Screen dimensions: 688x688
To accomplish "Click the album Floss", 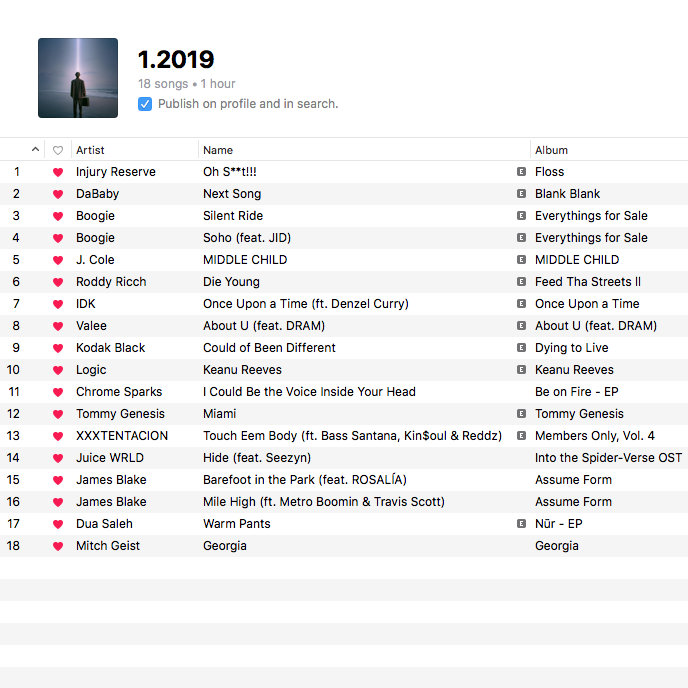I will (549, 172).
